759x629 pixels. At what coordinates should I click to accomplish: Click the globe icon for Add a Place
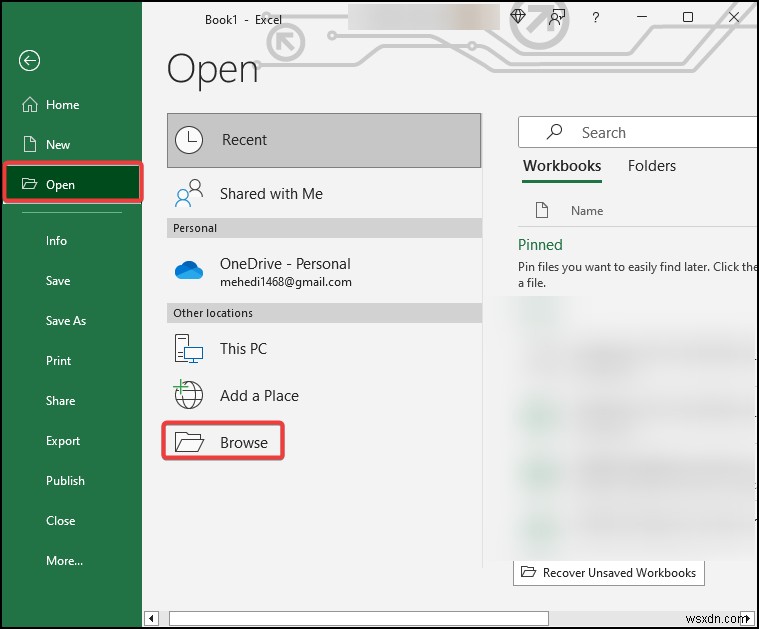click(188, 394)
